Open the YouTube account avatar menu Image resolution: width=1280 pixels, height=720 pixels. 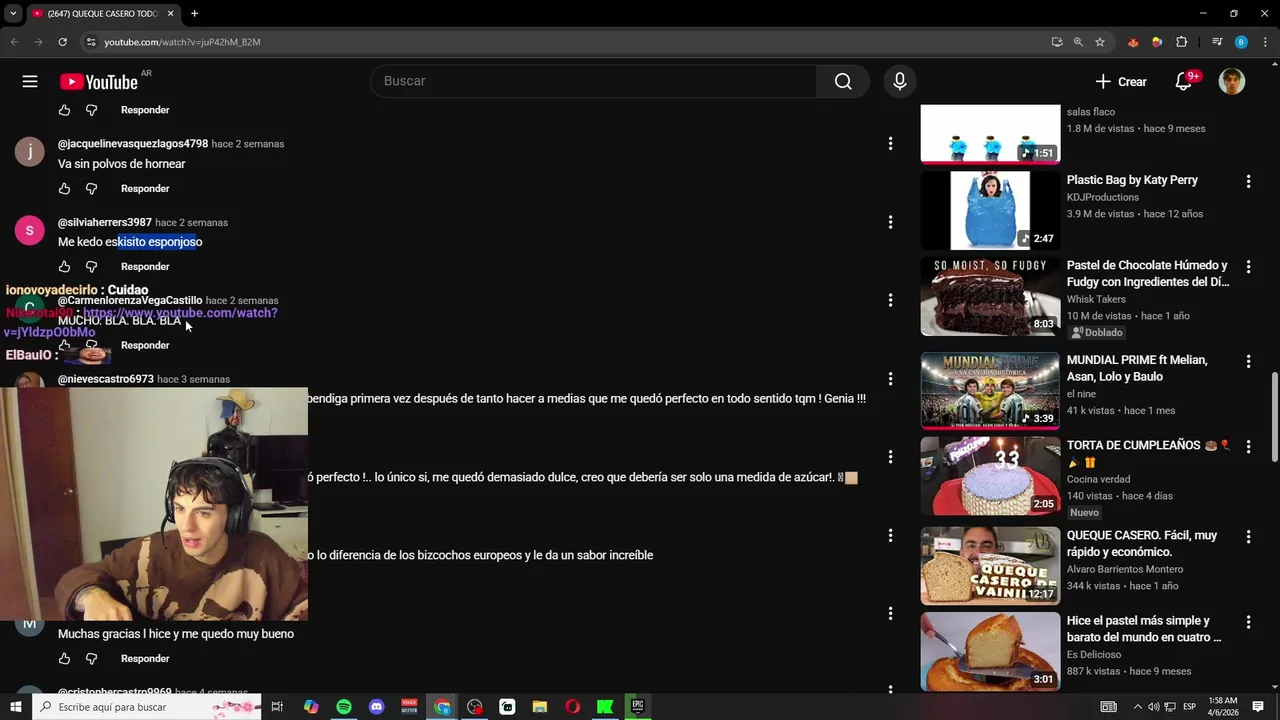click(x=1232, y=82)
